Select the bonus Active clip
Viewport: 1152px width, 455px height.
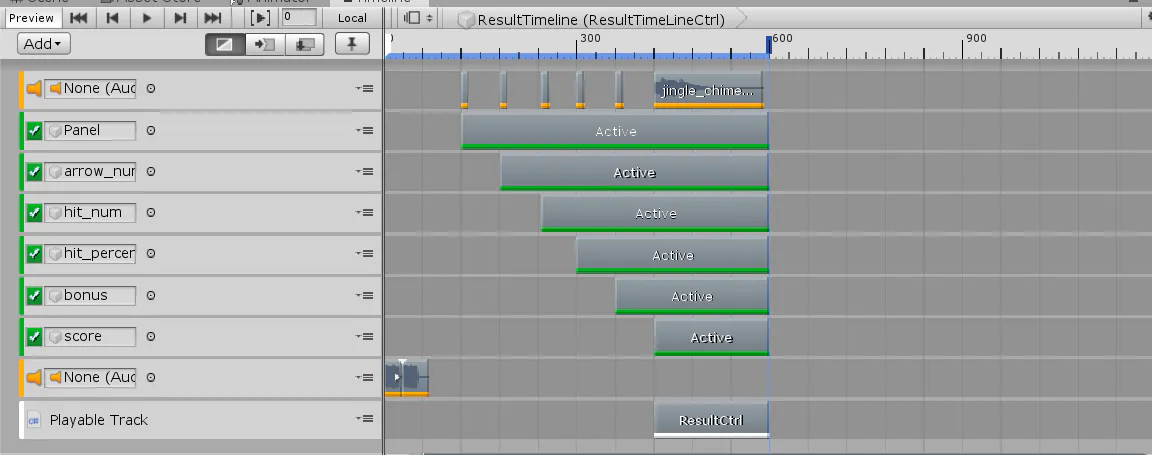(691, 296)
